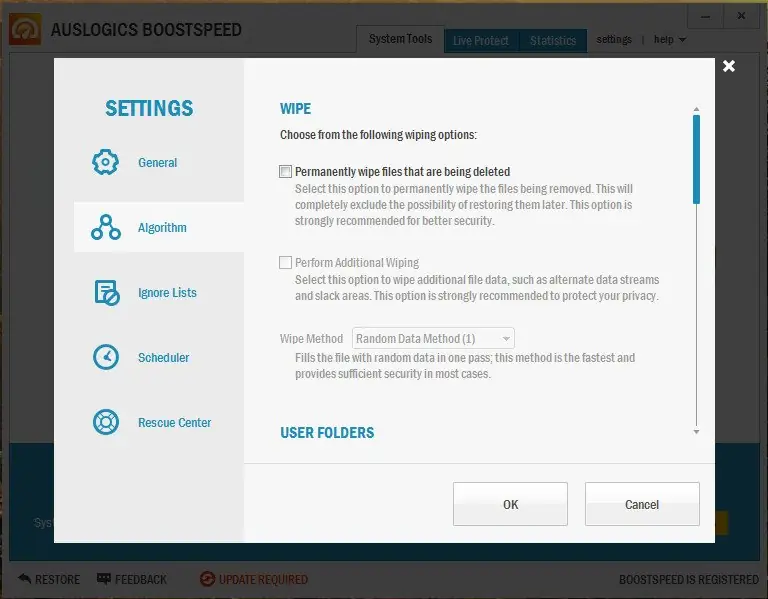Screen dimensions: 768x599
Task: Open the Statistics tab
Action: (x=552, y=41)
